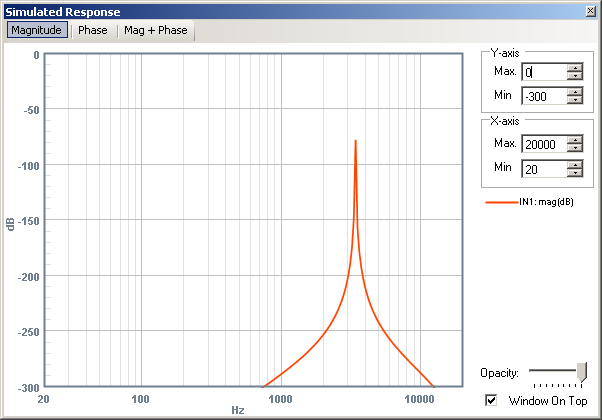Click the dB axis title
The image size is (602, 420).
coord(10,224)
